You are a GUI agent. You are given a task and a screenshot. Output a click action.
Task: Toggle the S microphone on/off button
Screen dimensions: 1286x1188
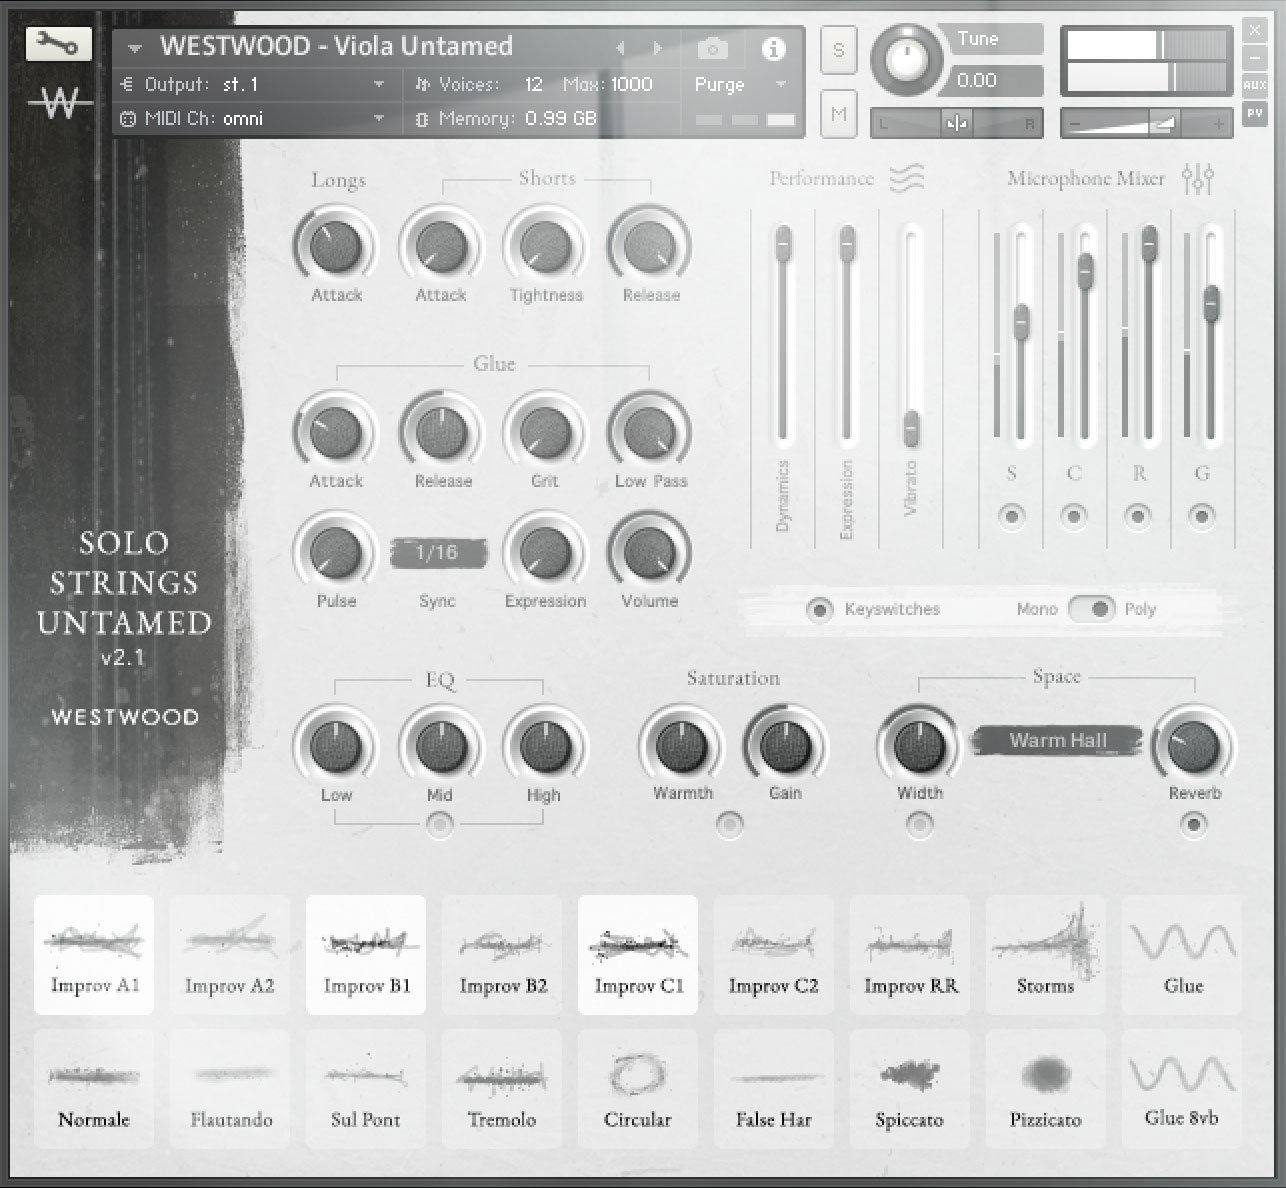pos(1011,517)
